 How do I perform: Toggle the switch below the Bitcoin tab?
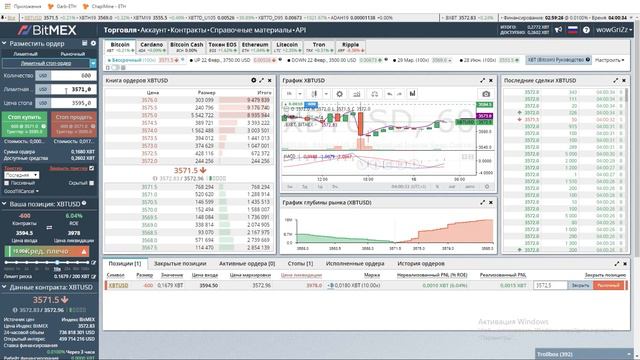click(116, 68)
